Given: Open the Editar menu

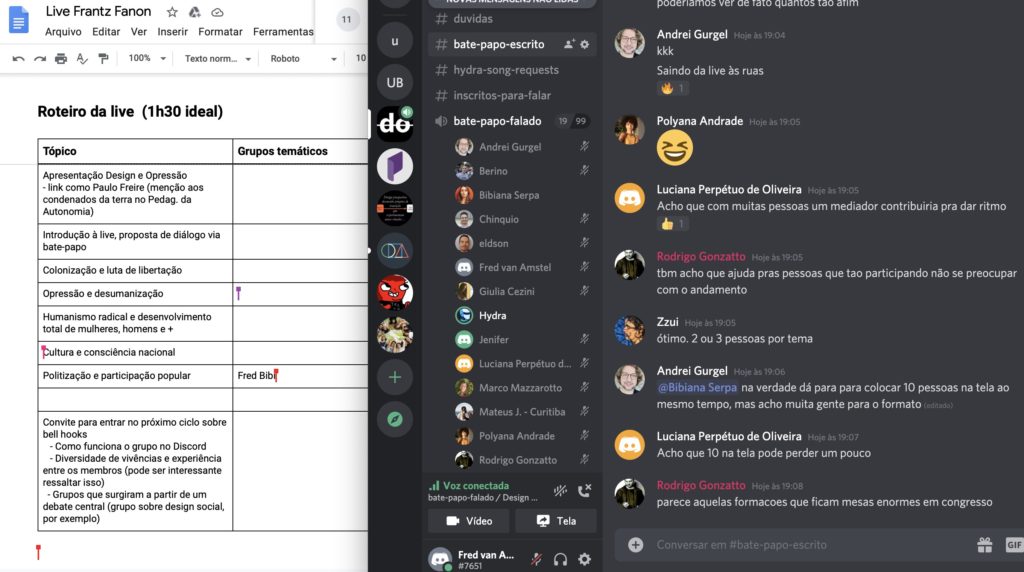Looking at the screenshot, I should (106, 31).
